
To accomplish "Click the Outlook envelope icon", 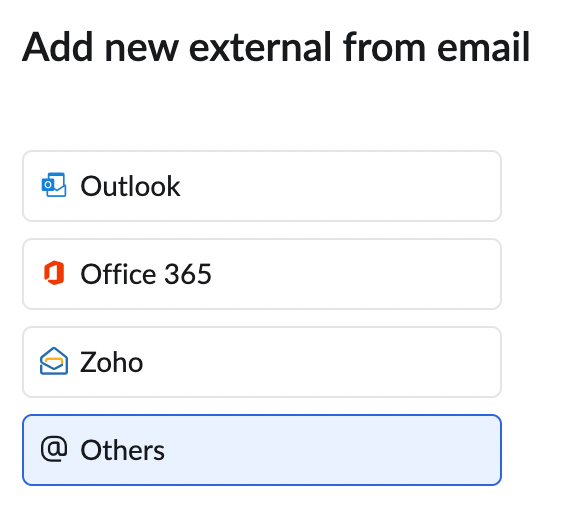I will (54, 185).
